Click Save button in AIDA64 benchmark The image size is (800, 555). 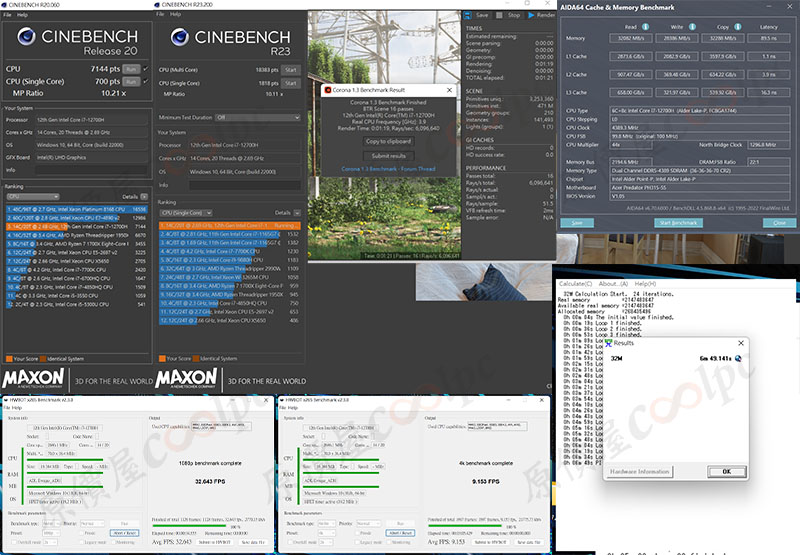click(x=577, y=223)
